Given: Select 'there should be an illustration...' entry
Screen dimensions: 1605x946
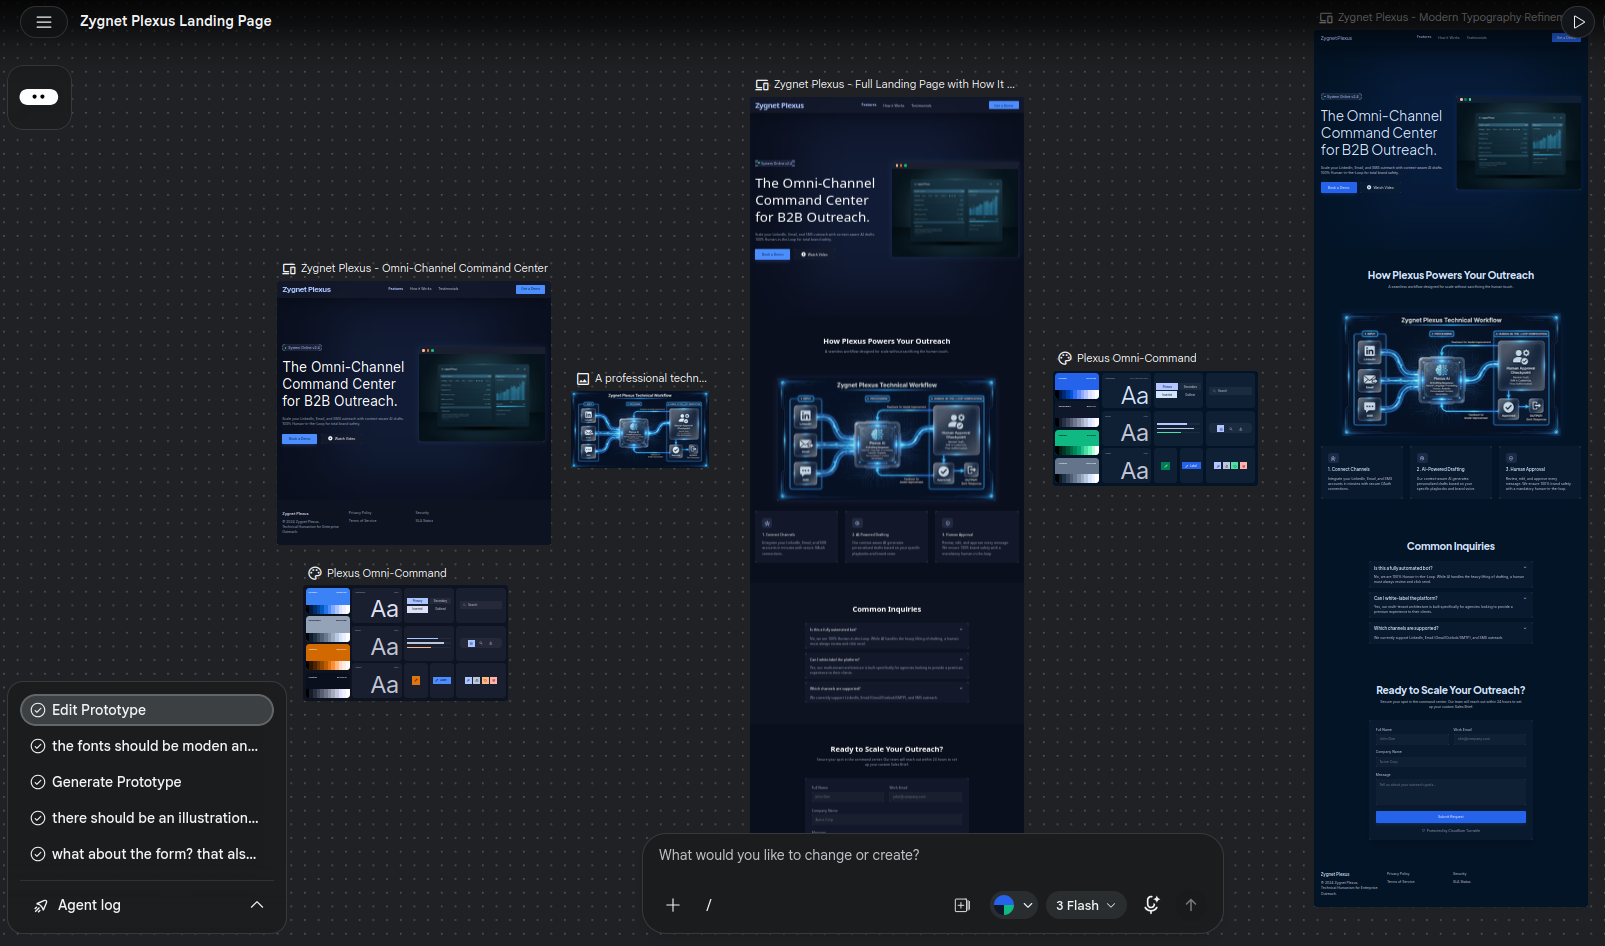Looking at the screenshot, I should (147, 818).
